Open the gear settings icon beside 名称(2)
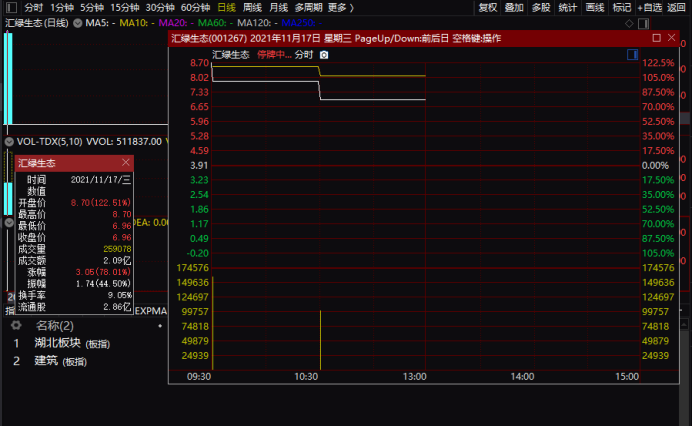 [x=16, y=326]
